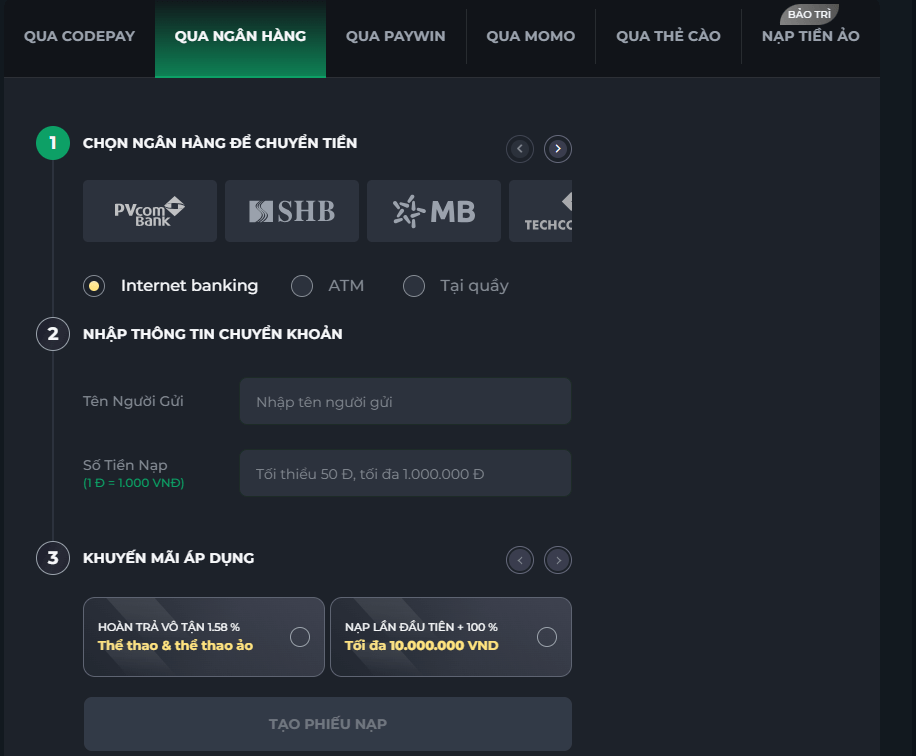Viewport: 916px width, 756px height.
Task: Select the Tại quầy radio option
Action: (x=414, y=286)
